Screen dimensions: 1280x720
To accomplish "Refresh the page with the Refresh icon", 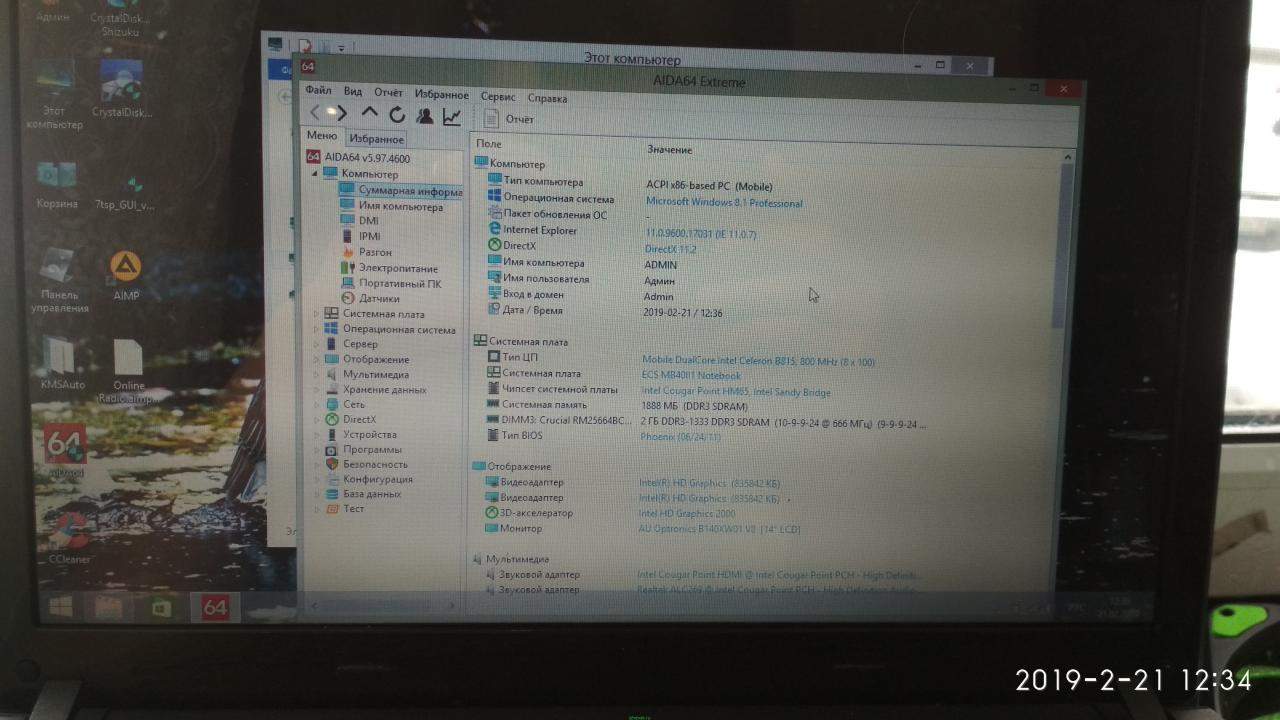I will [x=397, y=115].
